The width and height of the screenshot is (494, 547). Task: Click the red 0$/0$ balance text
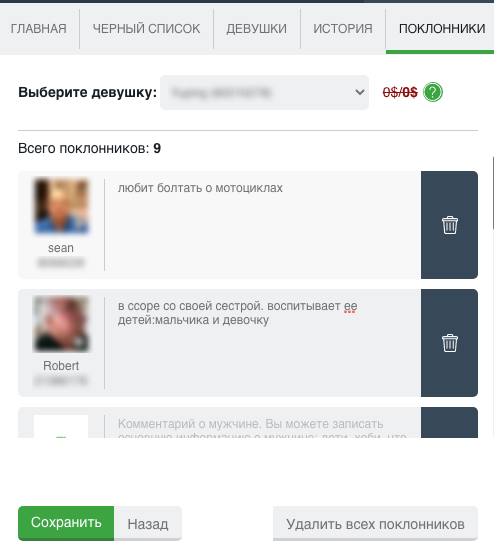click(400, 92)
